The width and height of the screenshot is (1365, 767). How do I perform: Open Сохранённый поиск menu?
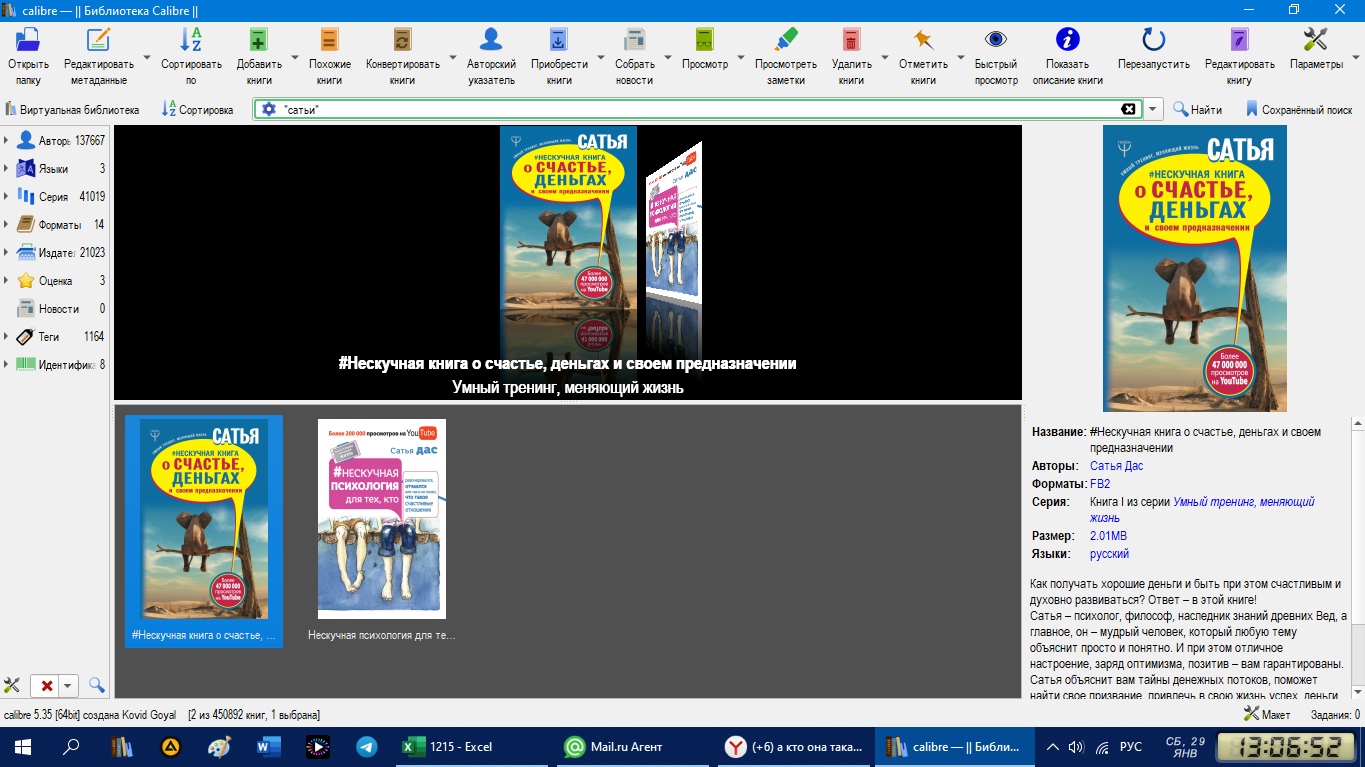point(1298,110)
